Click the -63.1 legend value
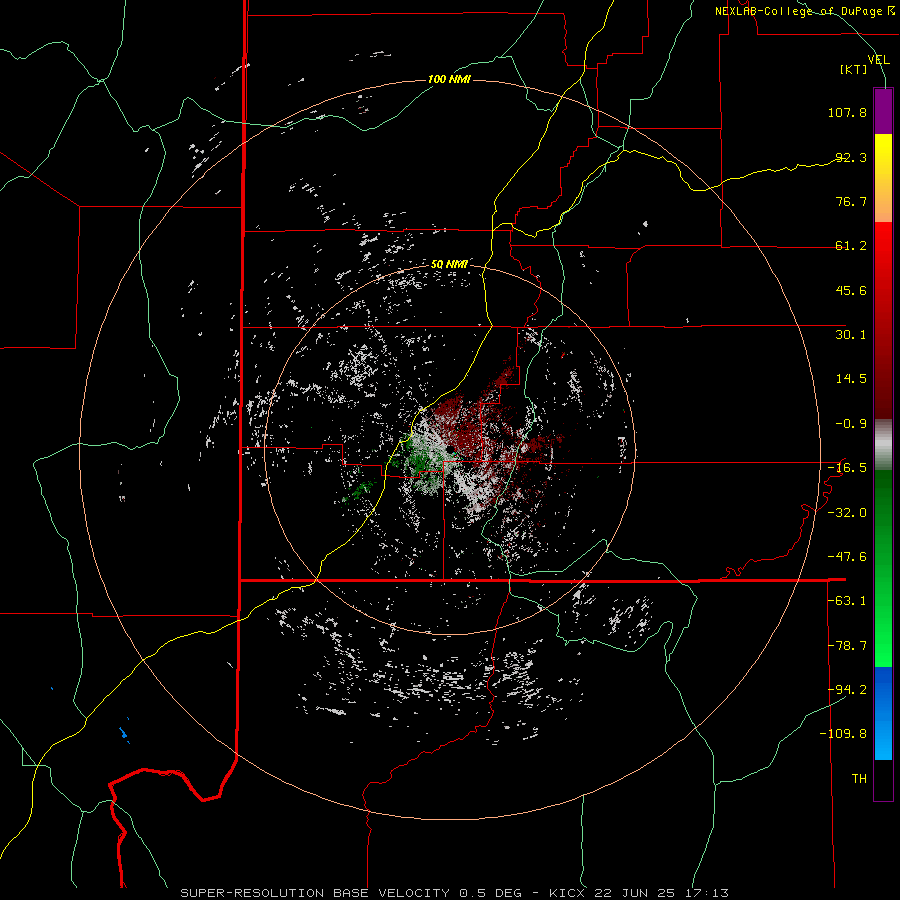The image size is (900, 900). (x=847, y=601)
